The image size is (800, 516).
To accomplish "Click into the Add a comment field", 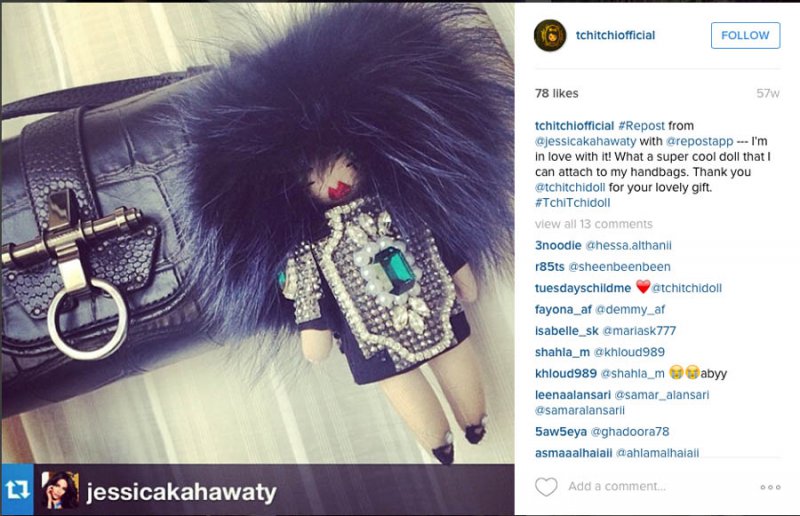I will point(658,486).
